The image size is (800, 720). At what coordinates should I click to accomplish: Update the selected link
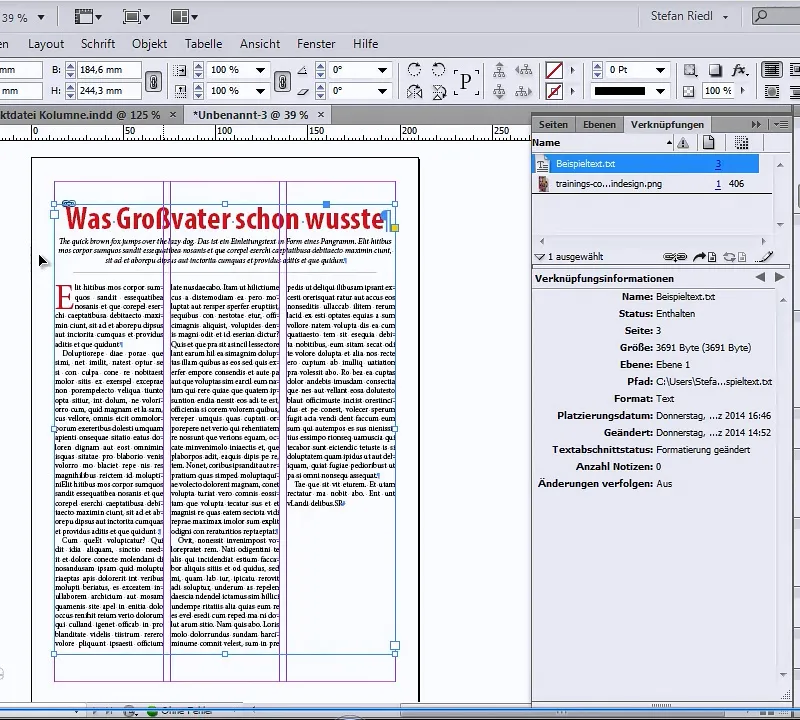(x=734, y=257)
